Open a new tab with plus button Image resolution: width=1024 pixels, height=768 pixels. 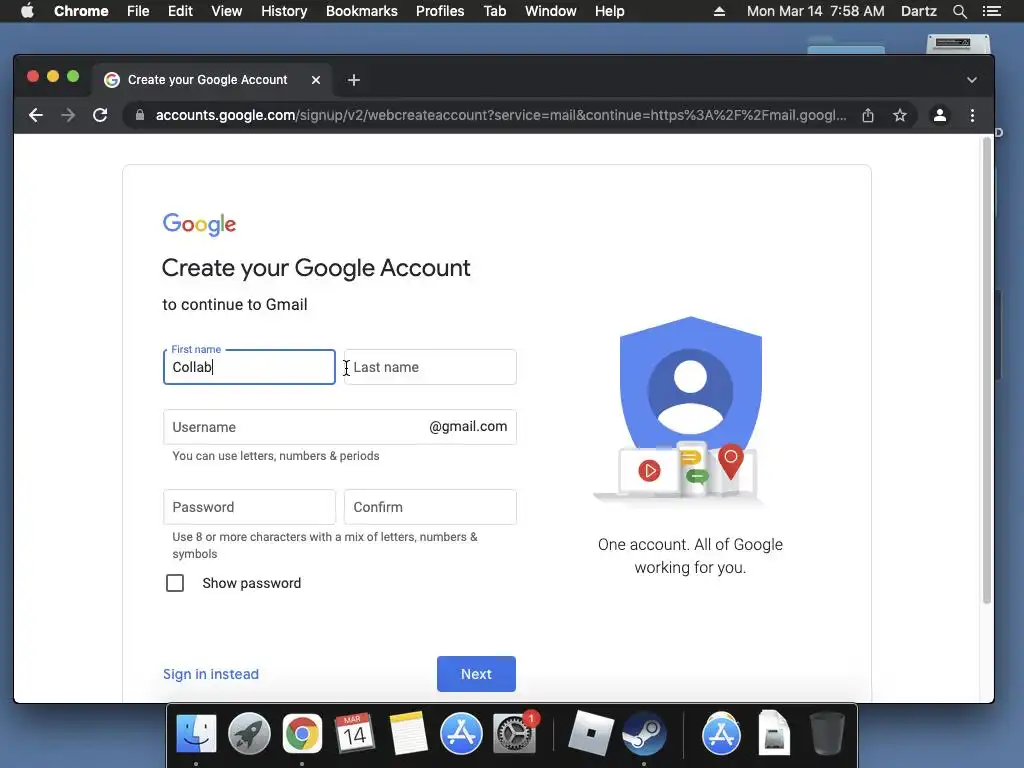point(354,80)
